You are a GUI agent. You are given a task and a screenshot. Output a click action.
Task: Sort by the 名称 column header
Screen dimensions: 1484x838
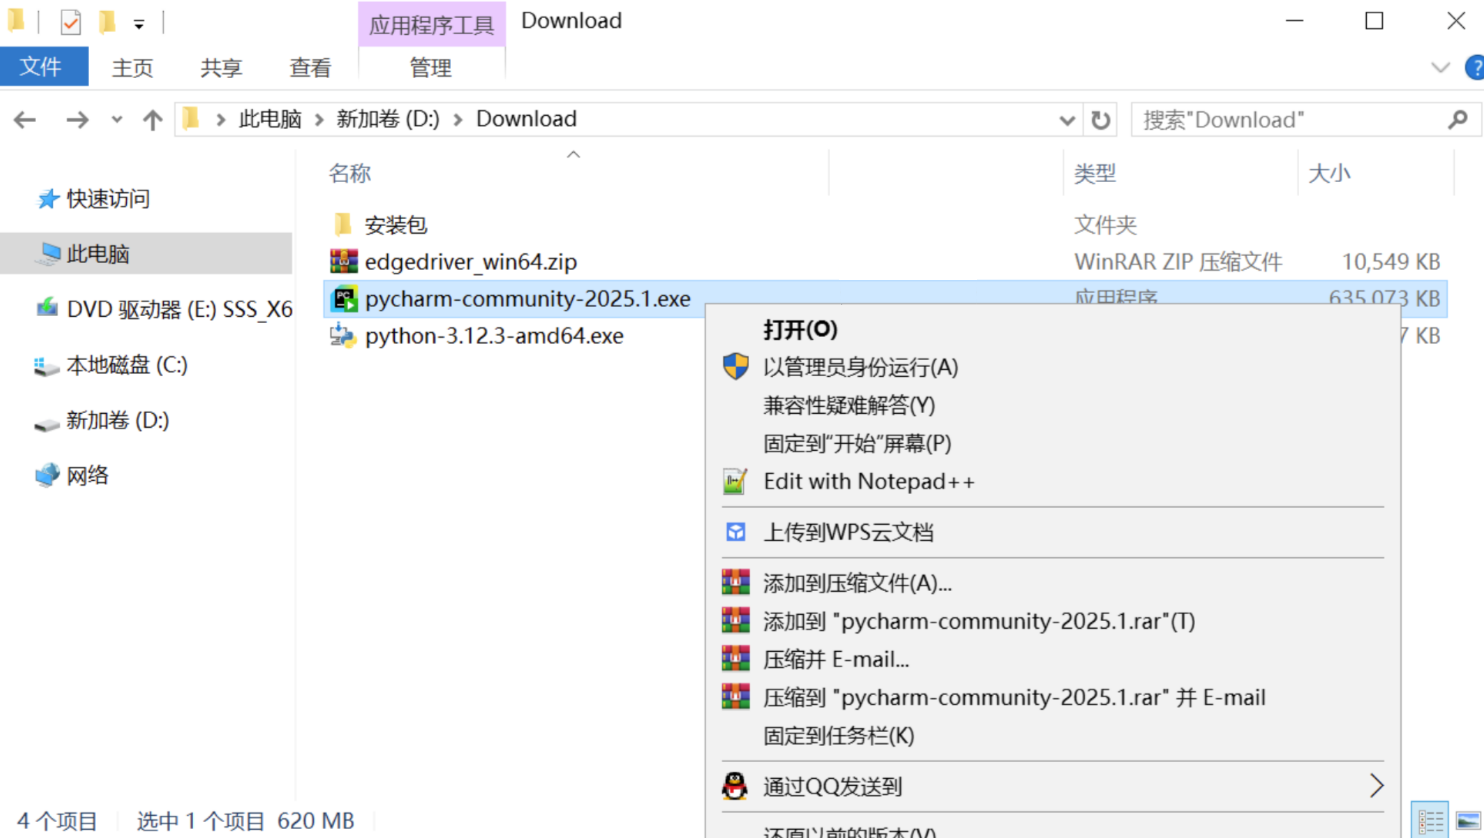pos(350,173)
